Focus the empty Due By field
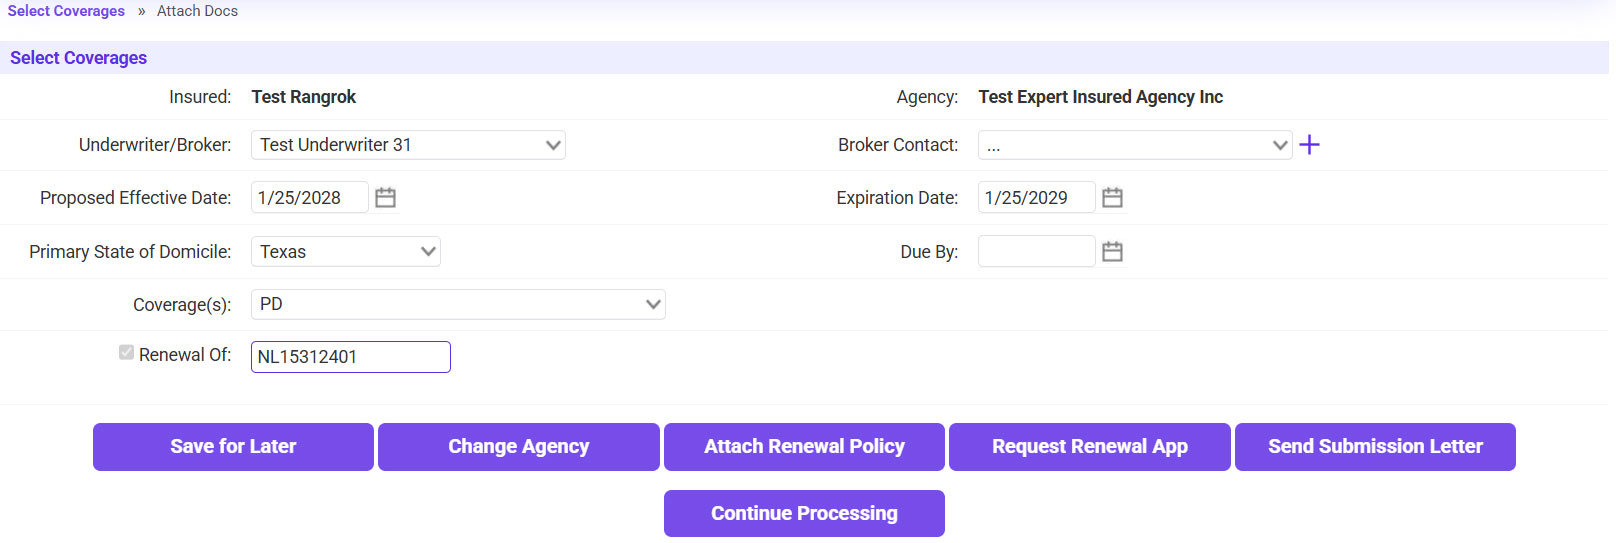1616x543 pixels. pyautogui.click(x=1037, y=252)
